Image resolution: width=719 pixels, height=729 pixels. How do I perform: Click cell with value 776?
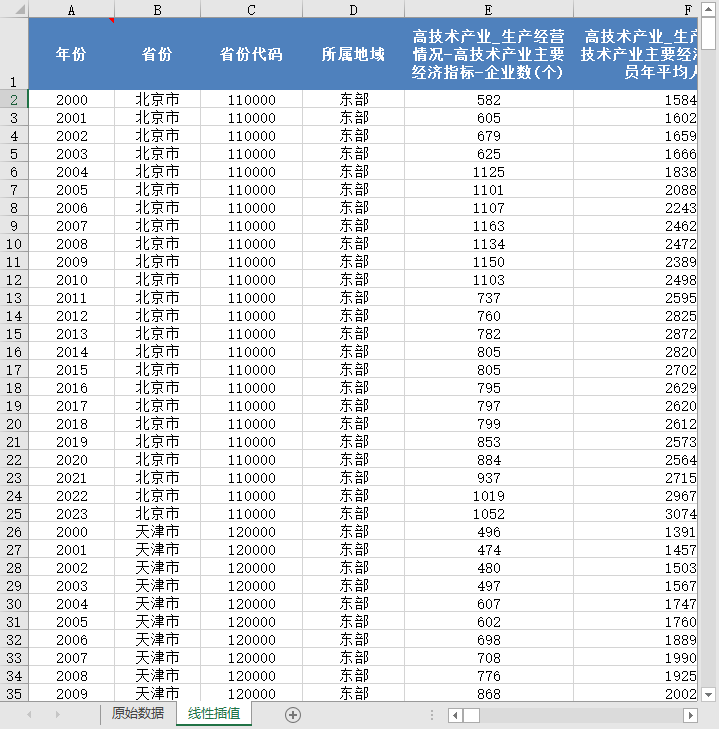[x=488, y=676]
